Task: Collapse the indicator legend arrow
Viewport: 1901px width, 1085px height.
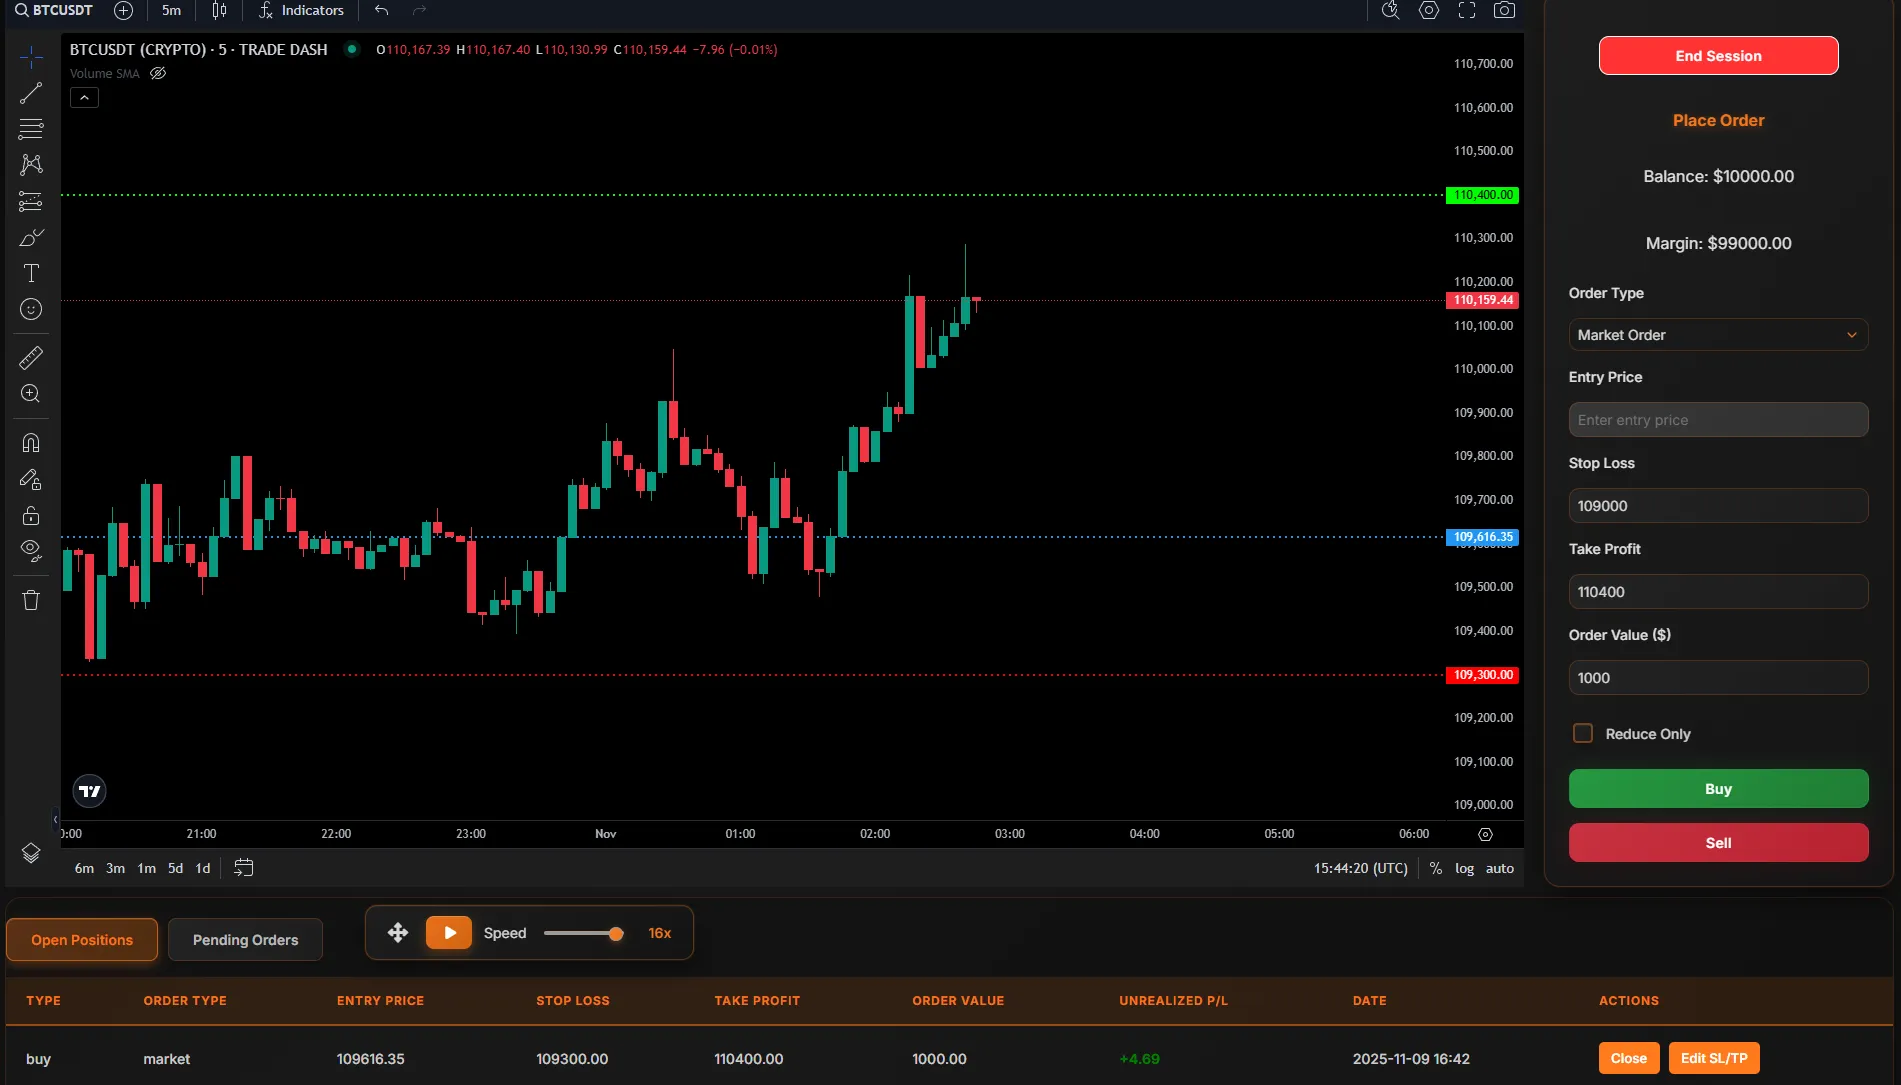Action: 84,97
